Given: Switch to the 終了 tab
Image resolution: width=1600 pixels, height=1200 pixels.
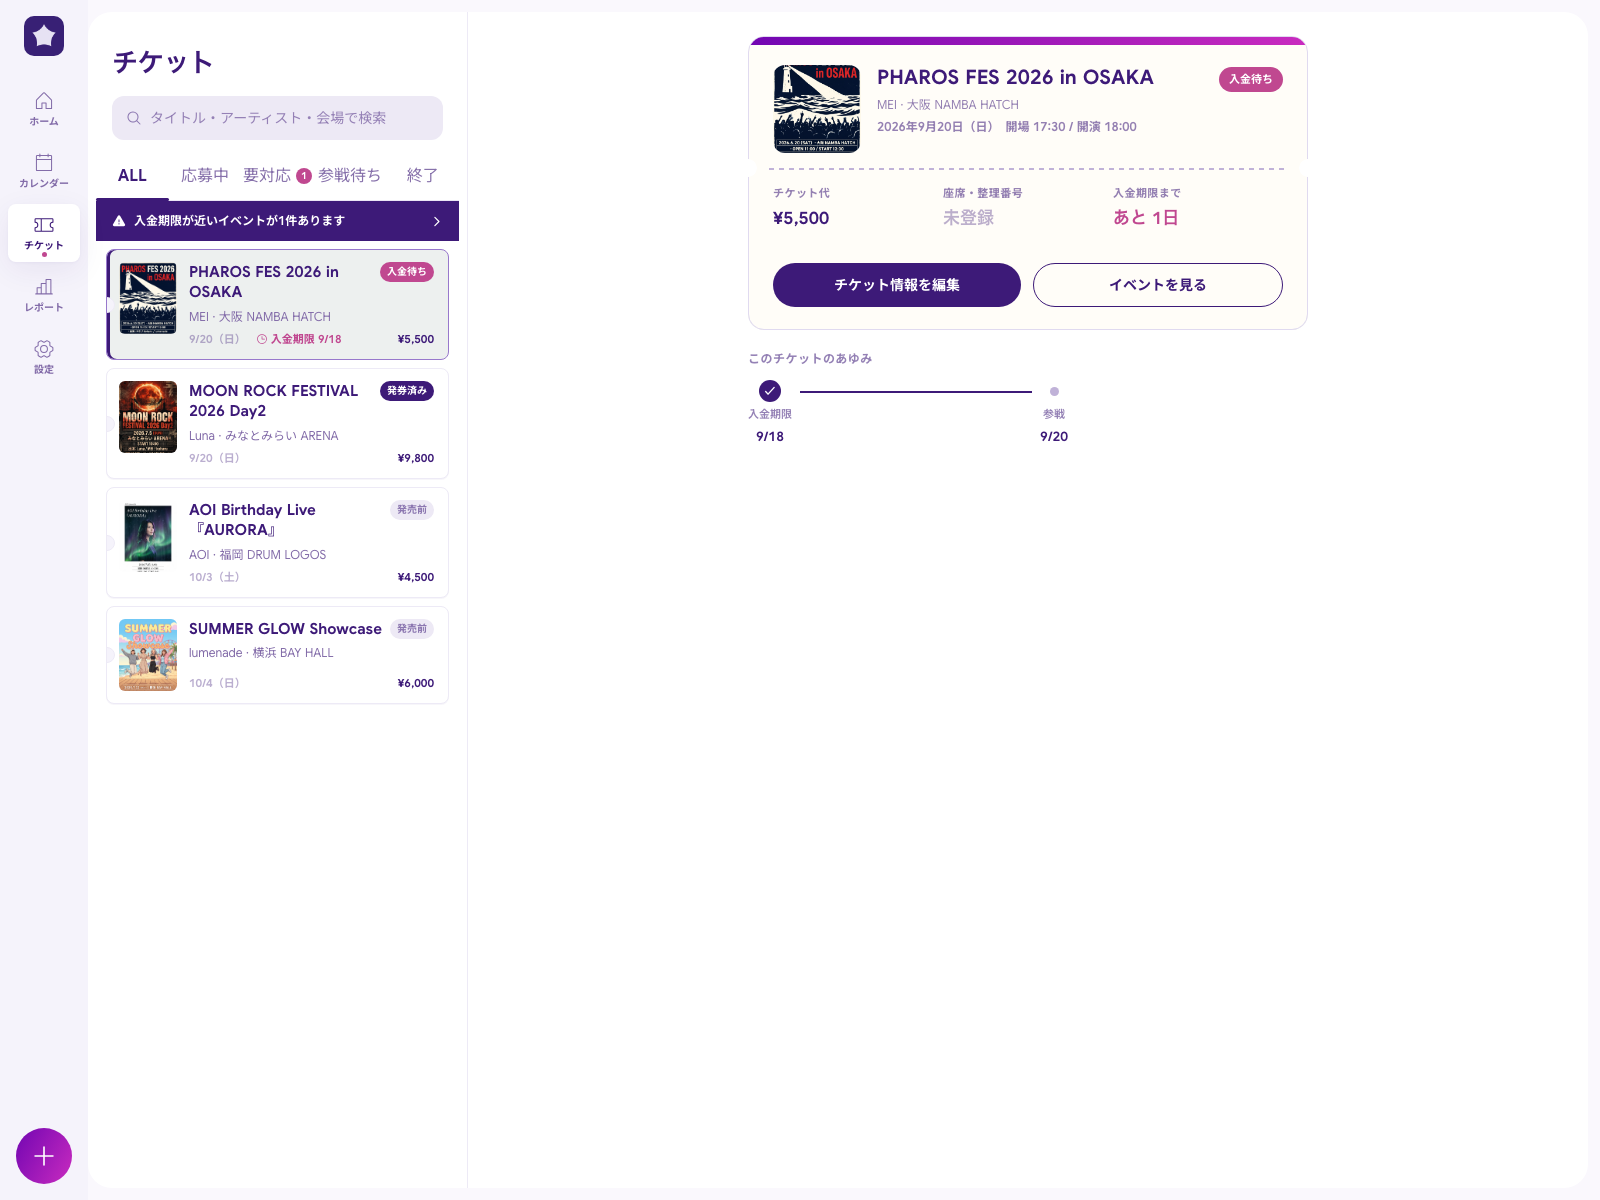Looking at the screenshot, I should tap(422, 176).
